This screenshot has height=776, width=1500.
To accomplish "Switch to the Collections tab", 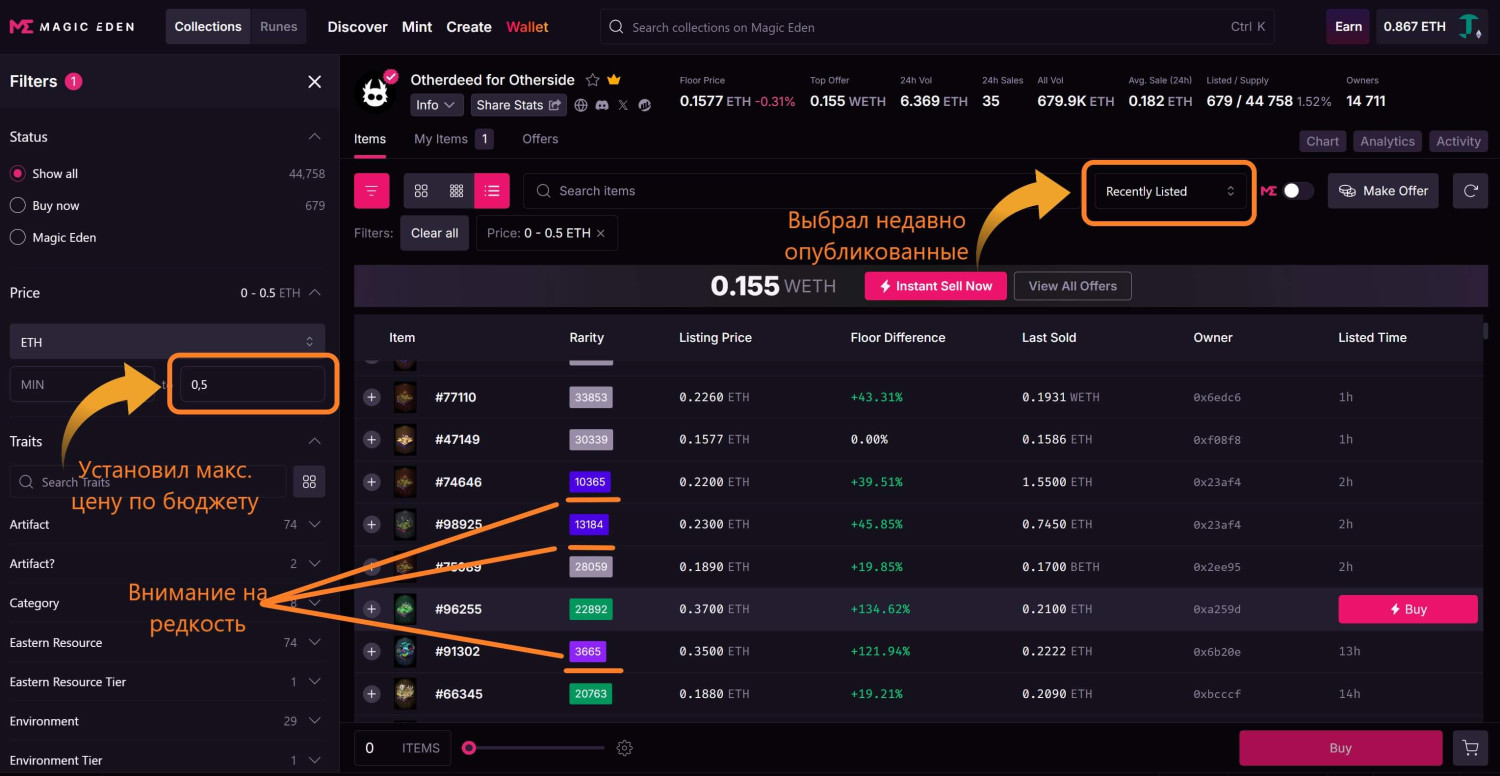I will (x=208, y=27).
